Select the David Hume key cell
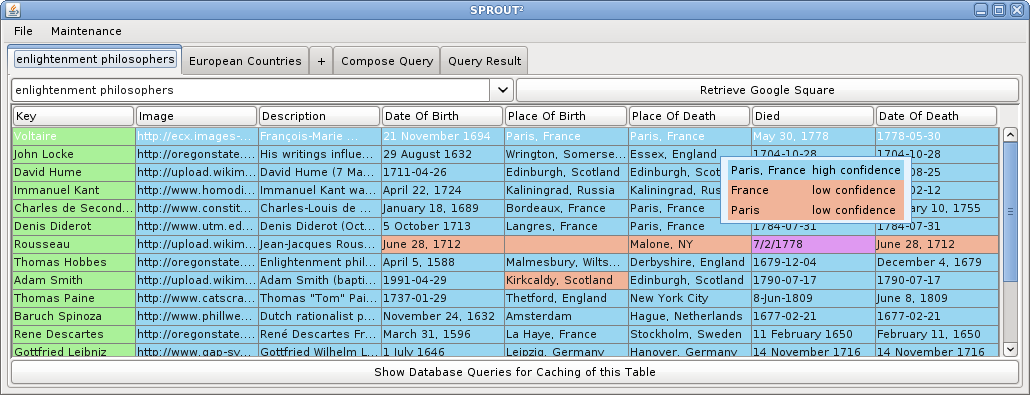 tap(74, 172)
